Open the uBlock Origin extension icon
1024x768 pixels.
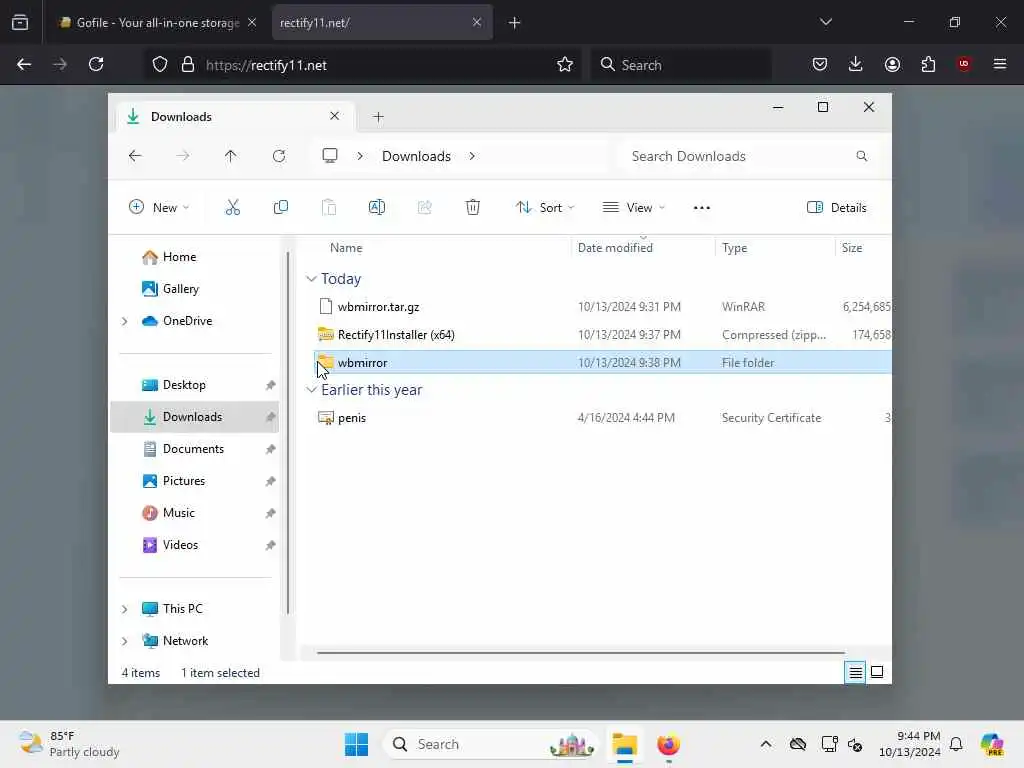pos(964,65)
